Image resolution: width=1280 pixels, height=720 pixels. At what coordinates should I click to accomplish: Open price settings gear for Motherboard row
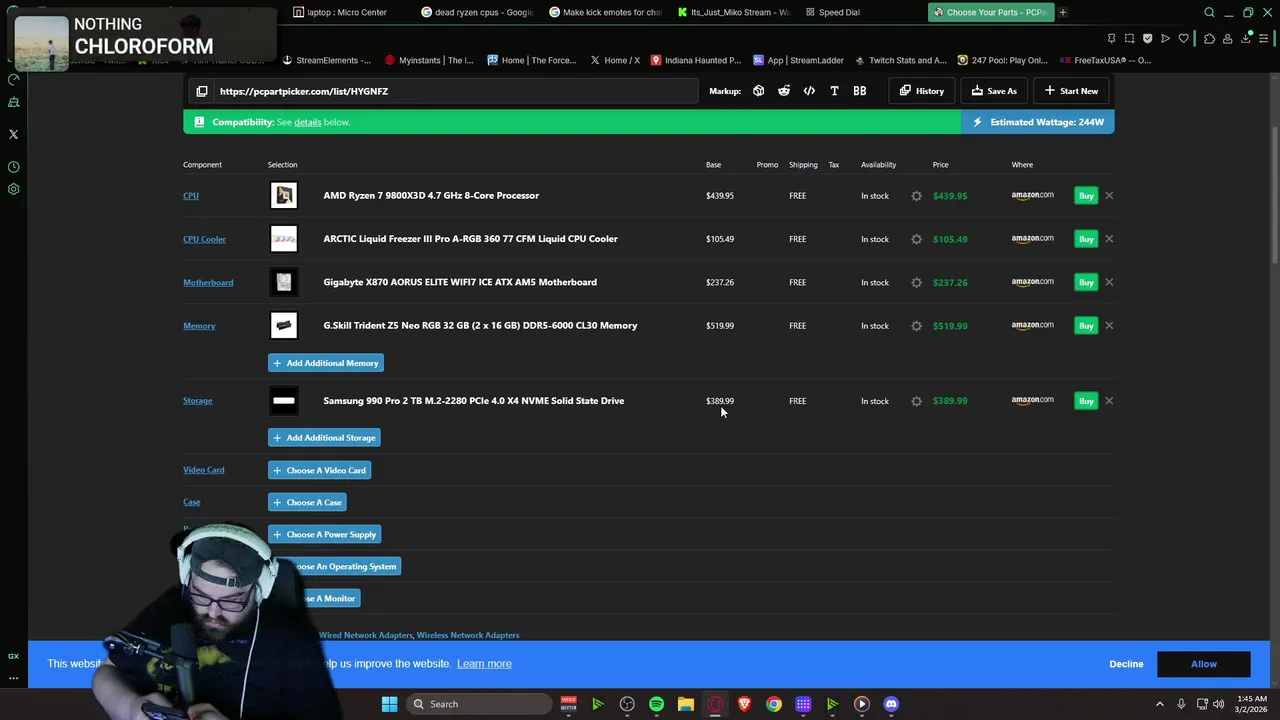916,282
